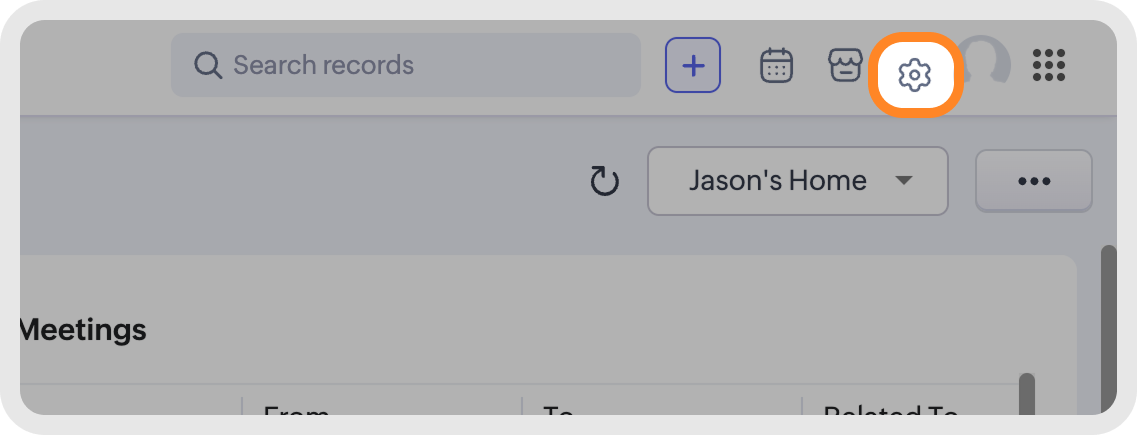Click the blue plus create button
Viewport: 1137px width, 435px height.
point(693,66)
